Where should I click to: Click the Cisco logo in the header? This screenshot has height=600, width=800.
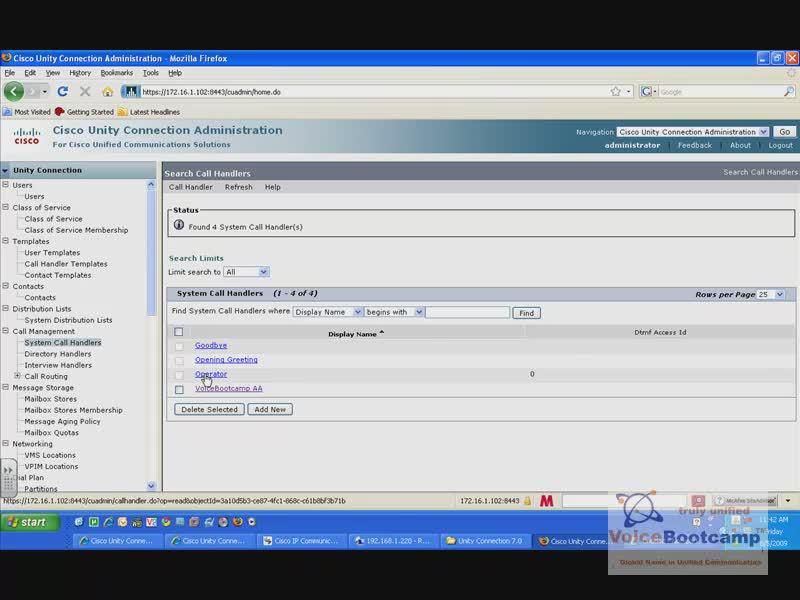click(27, 136)
